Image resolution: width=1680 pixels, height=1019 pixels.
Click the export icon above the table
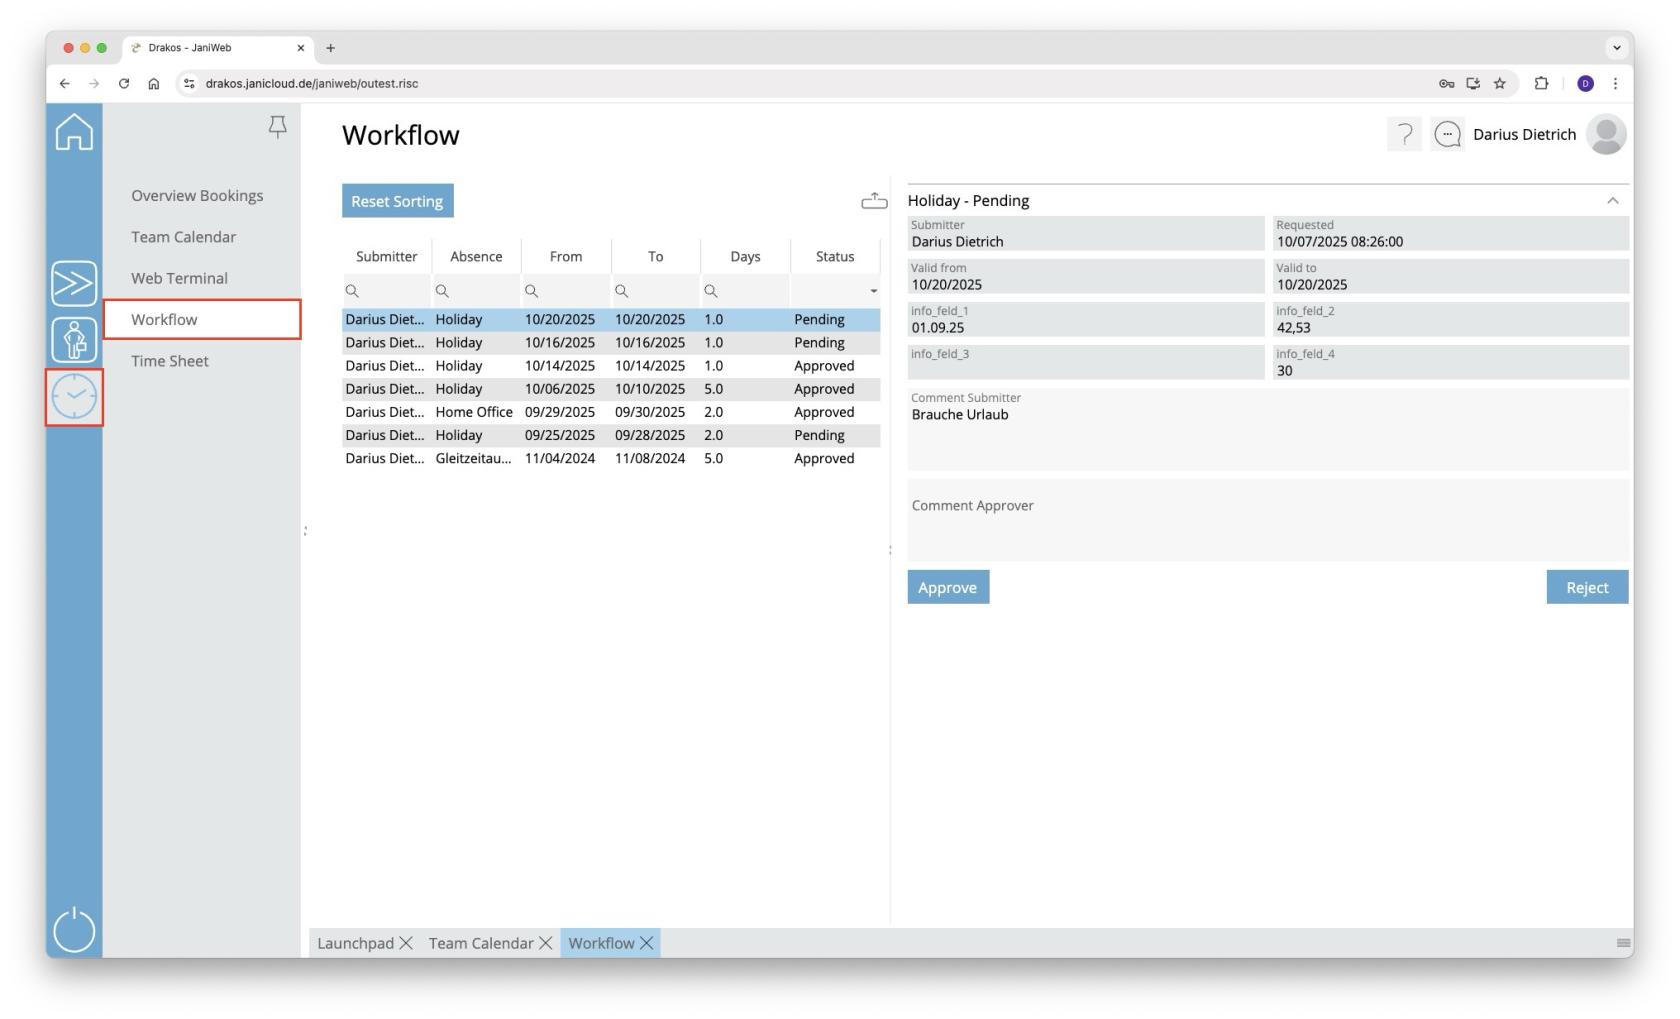click(x=874, y=201)
